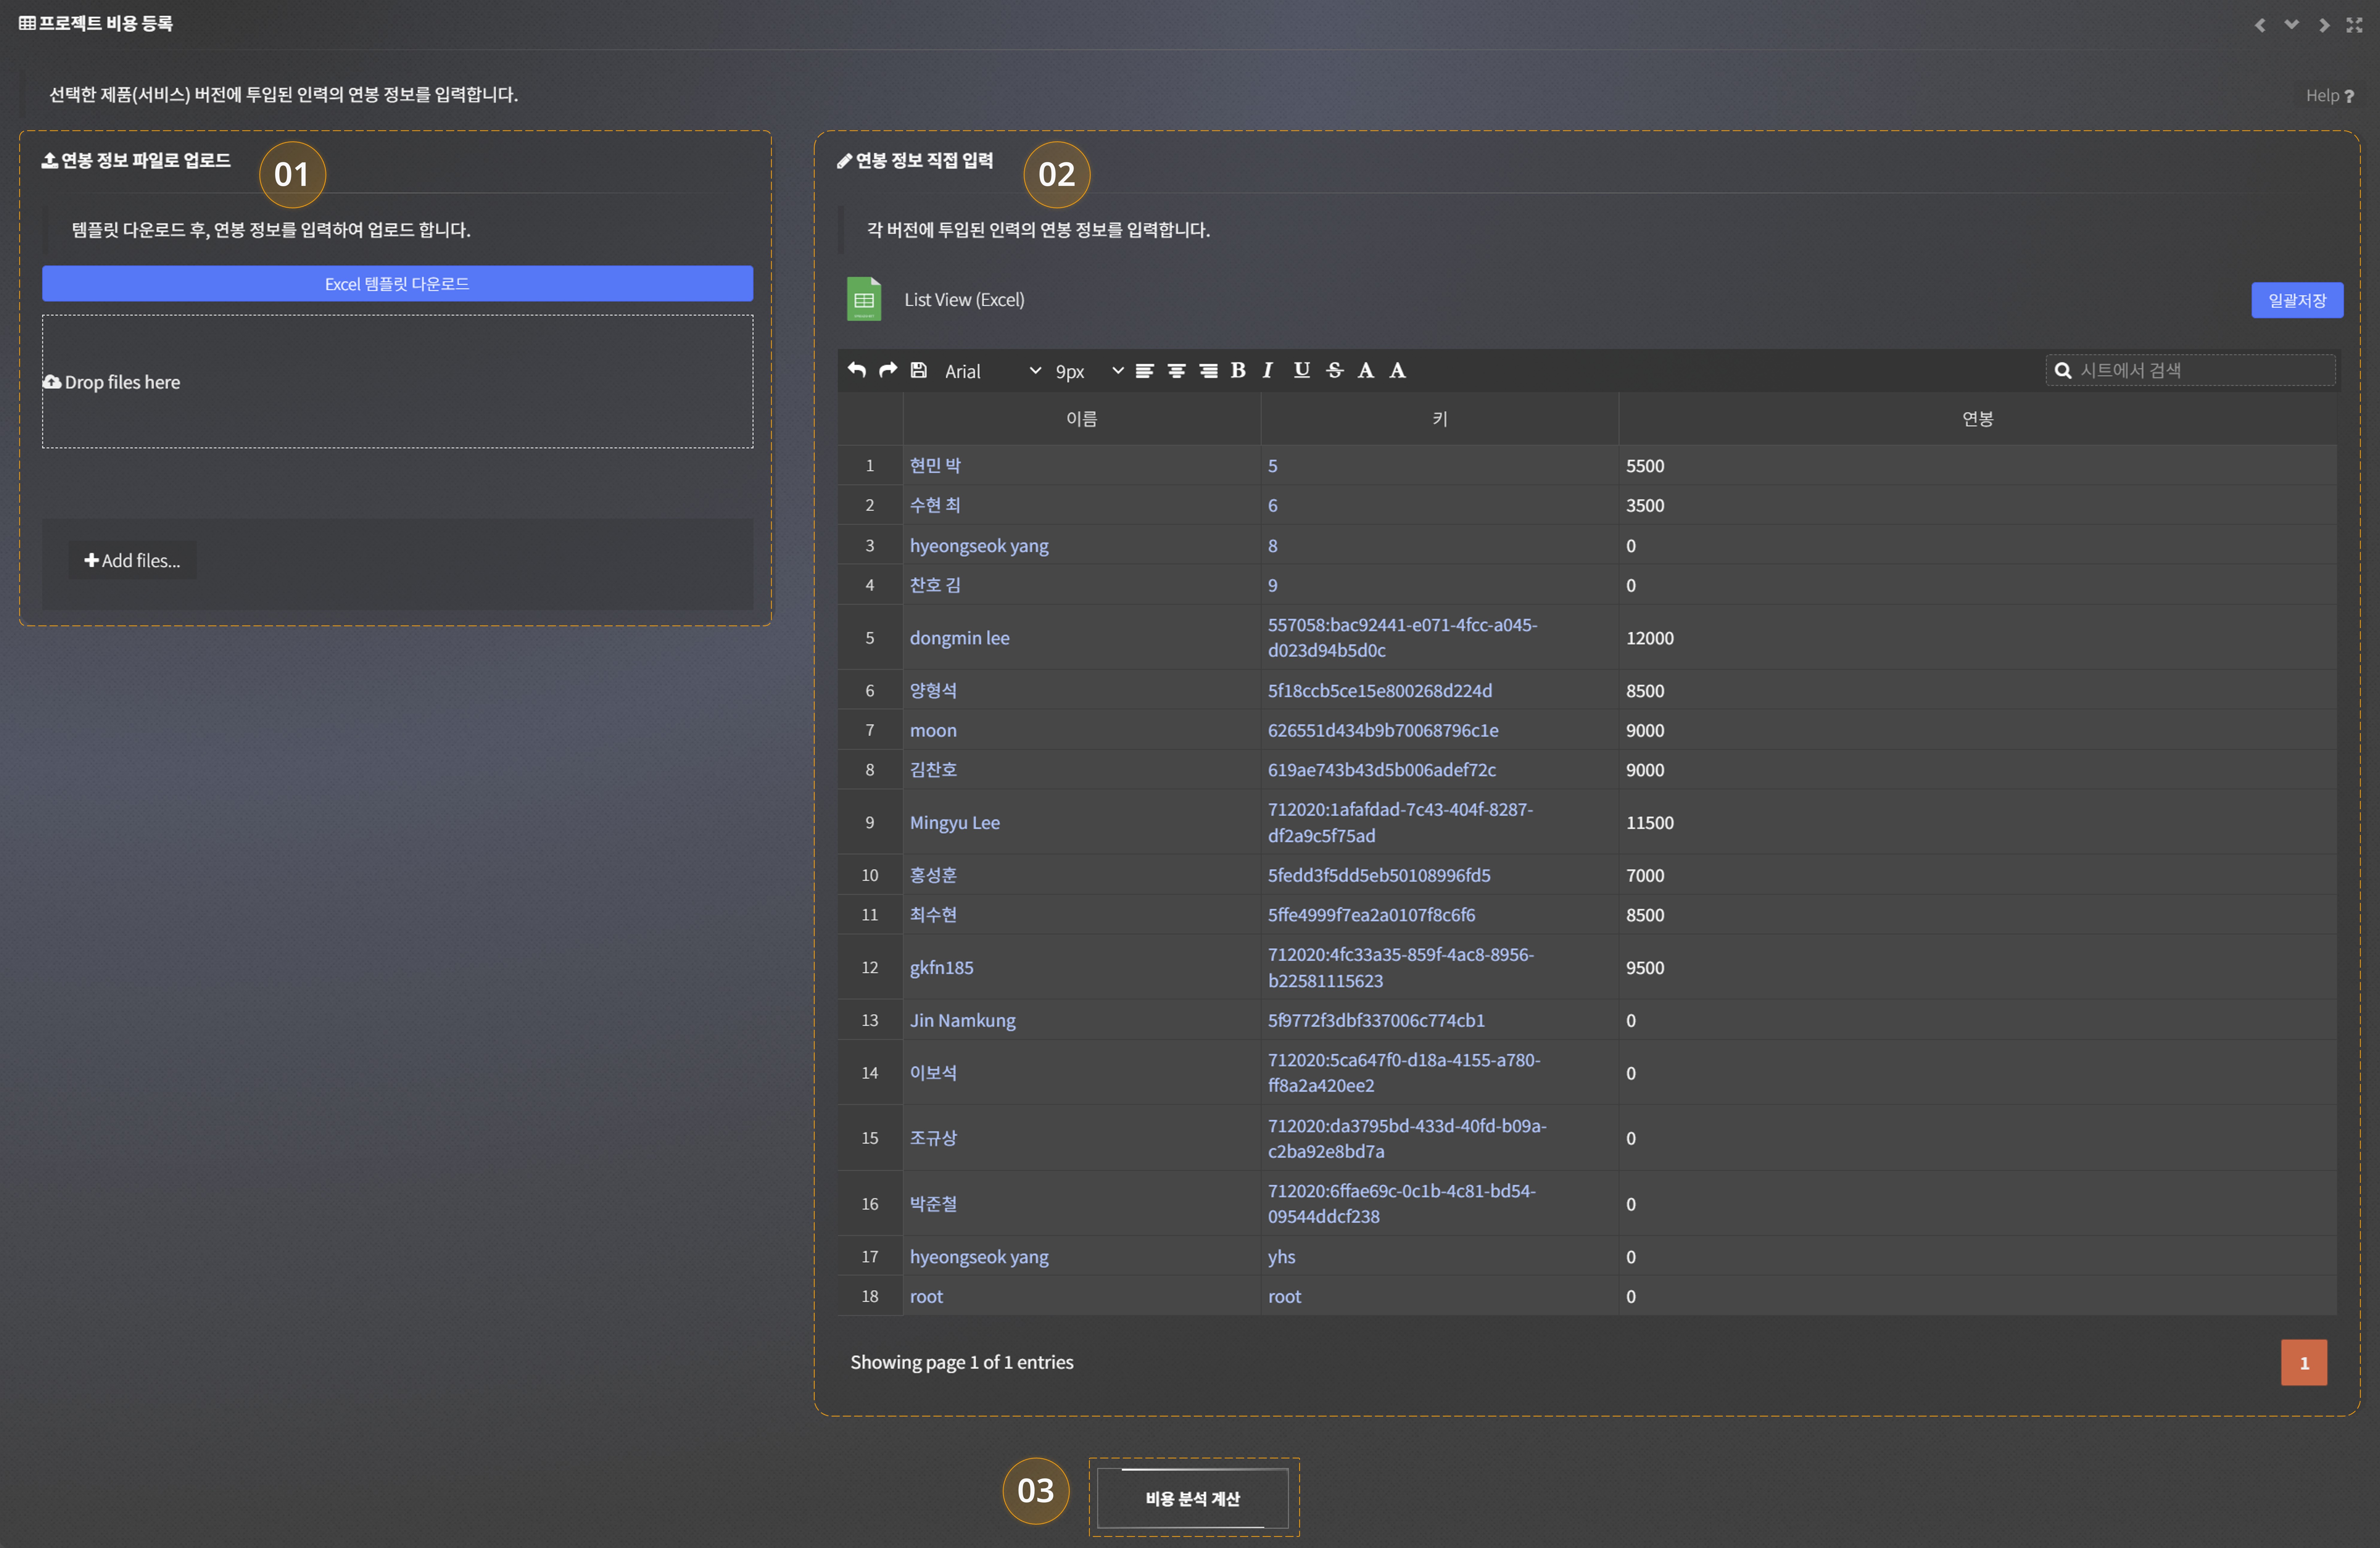This screenshot has width=2380, height=1548.
Task: Click the green List View Excel icon
Action: click(864, 299)
